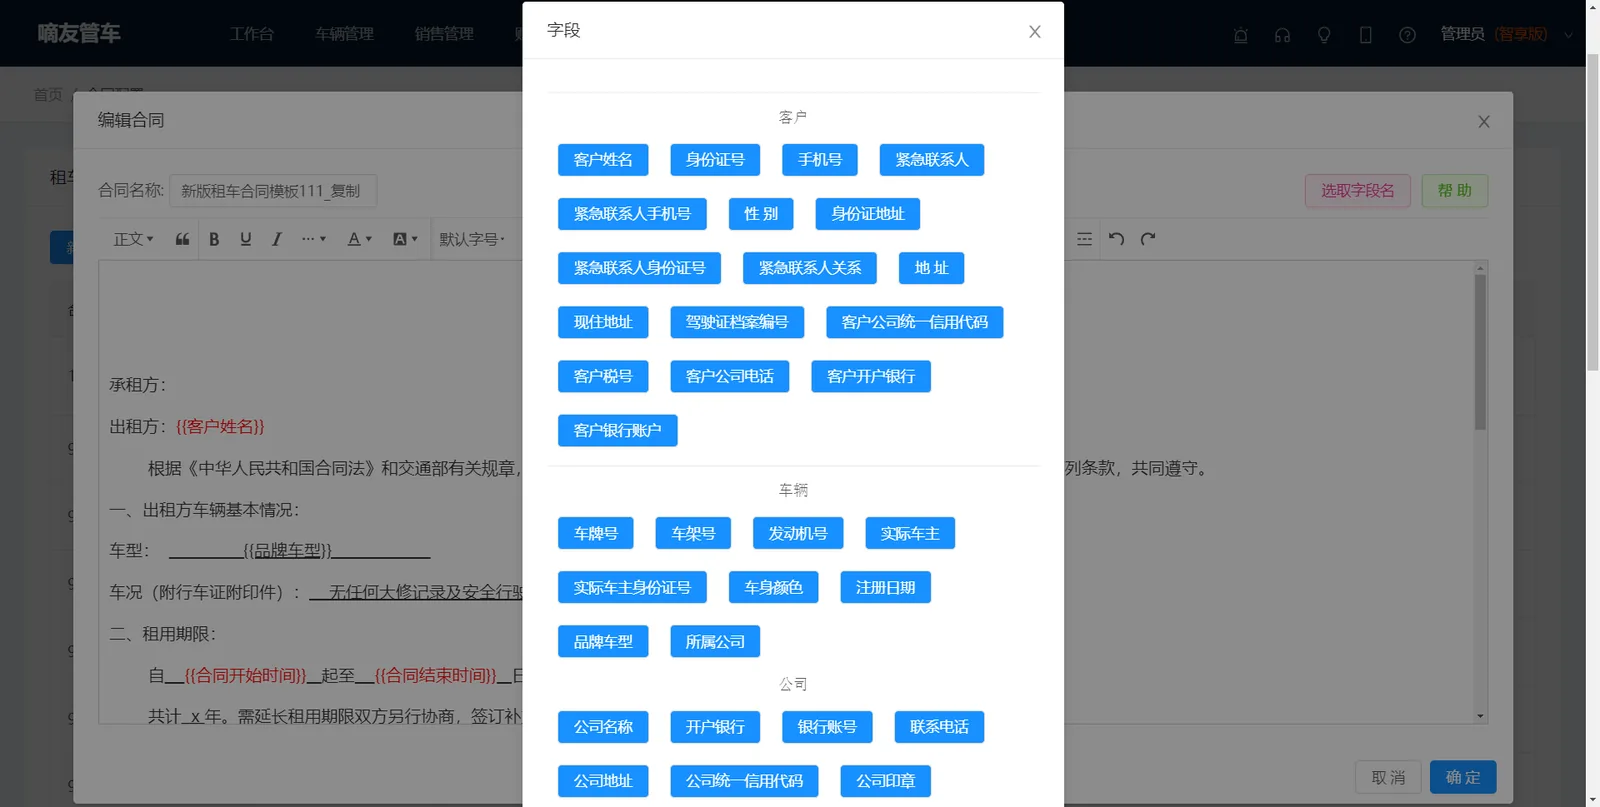Edit the 合同名称 input field

[273, 191]
